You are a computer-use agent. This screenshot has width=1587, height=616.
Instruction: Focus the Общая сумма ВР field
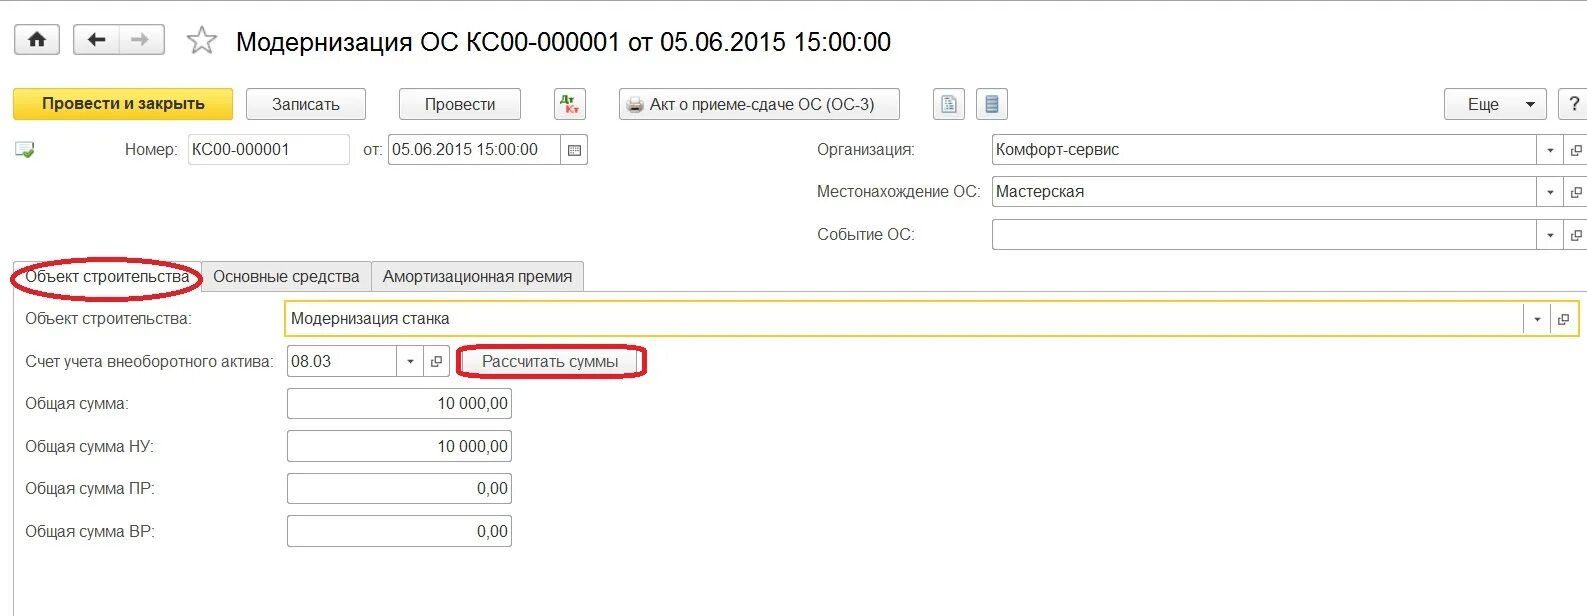click(399, 532)
